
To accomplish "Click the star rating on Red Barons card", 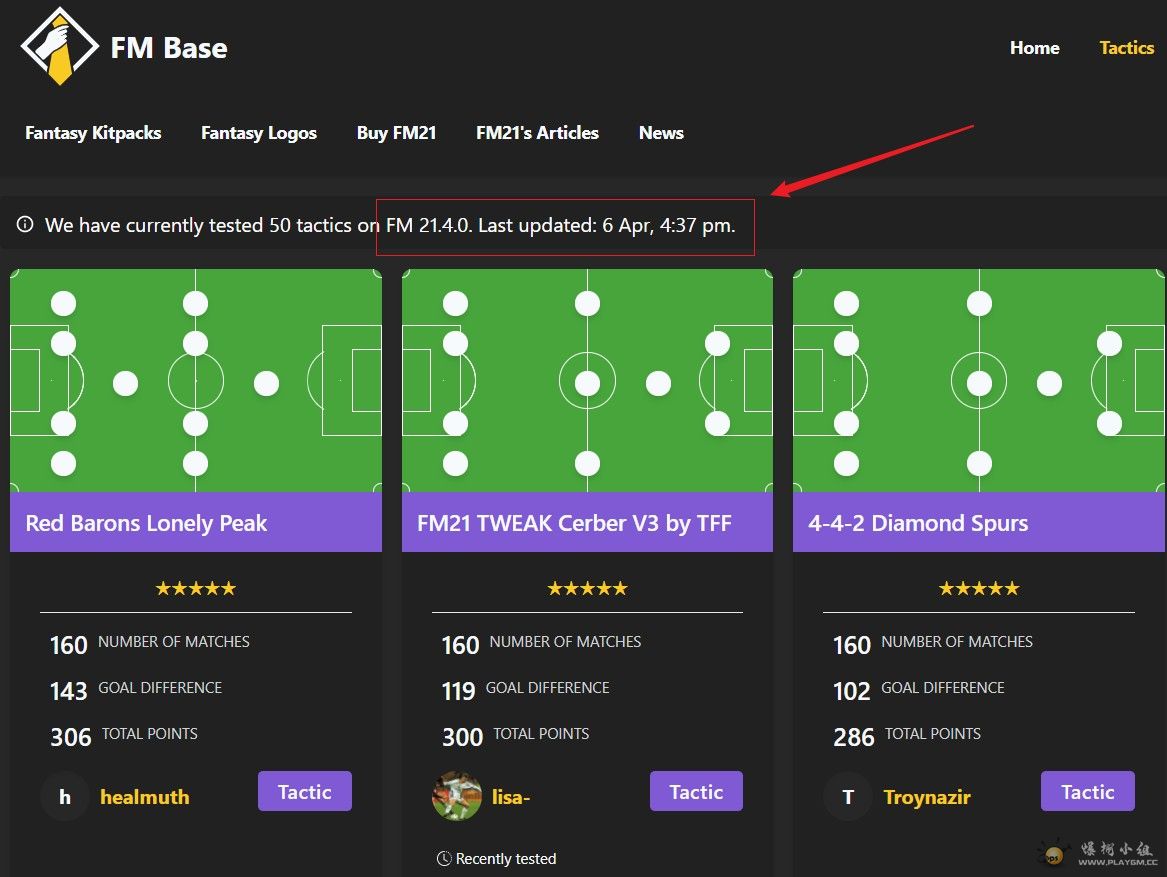I will pyautogui.click(x=196, y=588).
